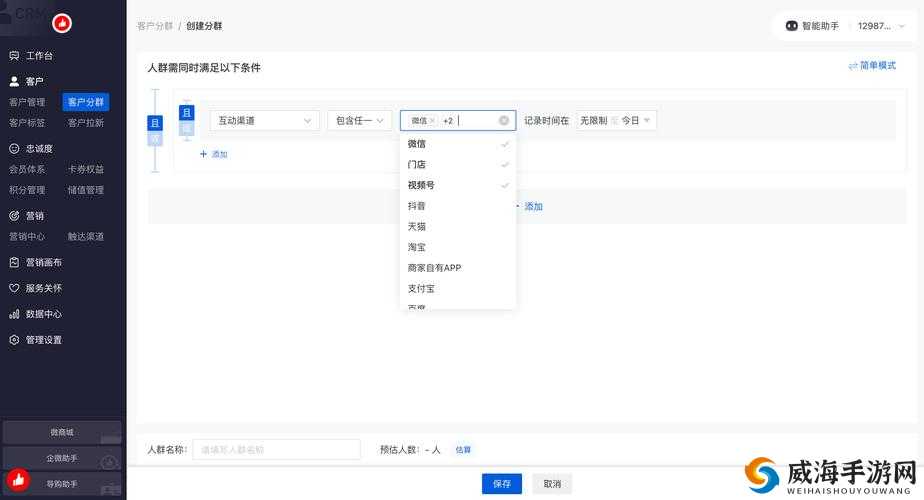
Task: Open 会员体系 in sidebar
Action: (27, 169)
